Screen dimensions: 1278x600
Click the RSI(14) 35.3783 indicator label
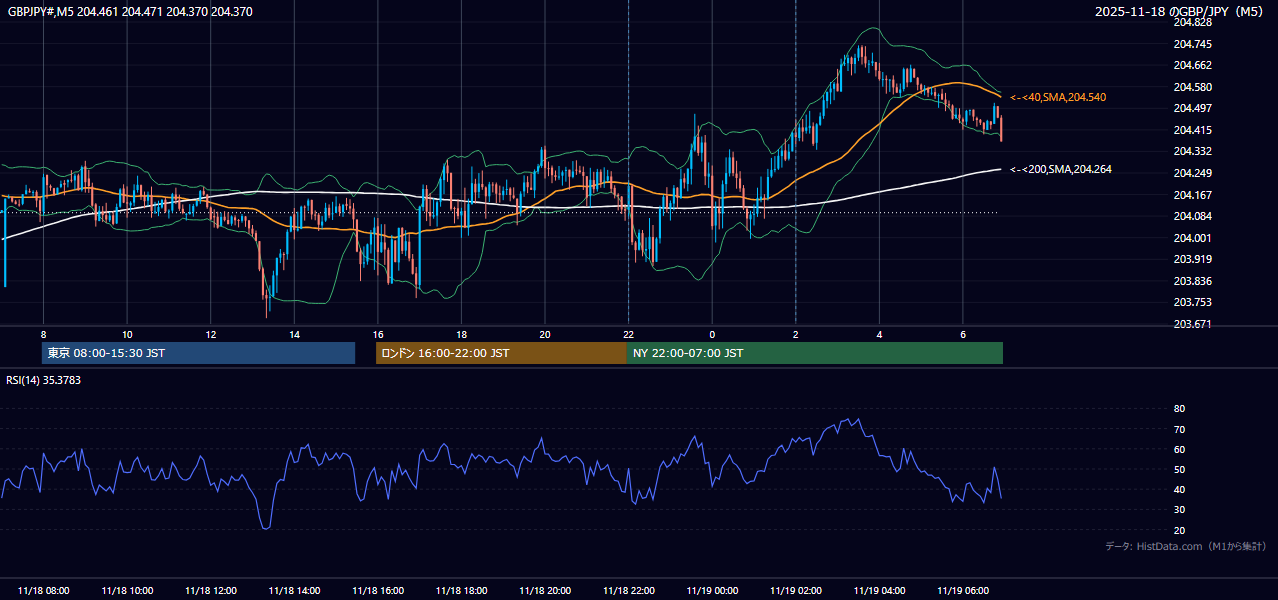coord(43,380)
